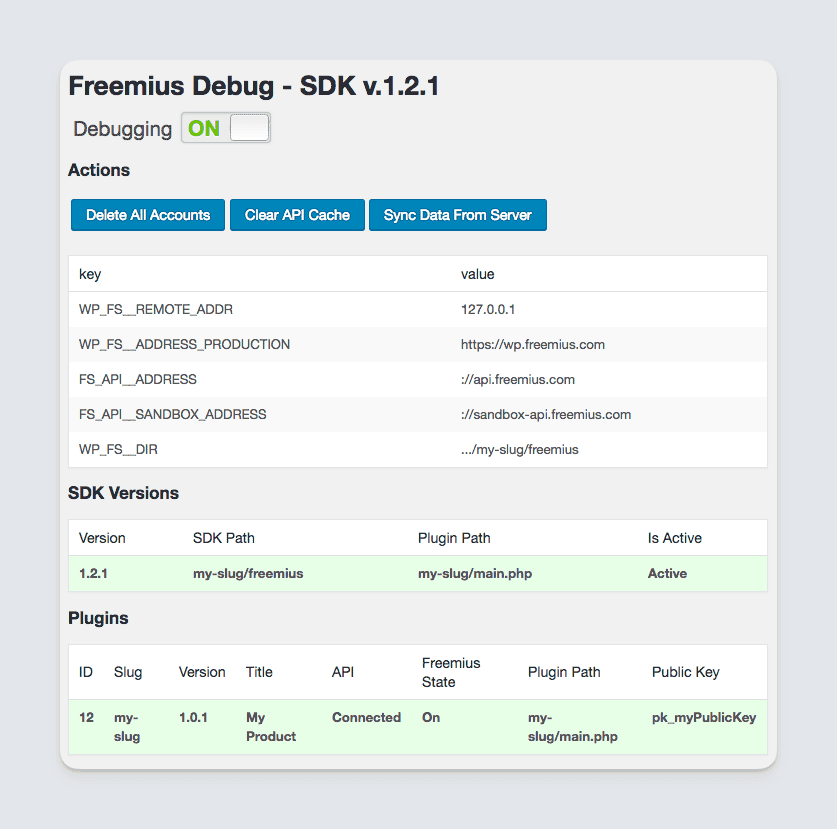
Task: Click the pk_myPublicKey cell
Action: (x=704, y=718)
